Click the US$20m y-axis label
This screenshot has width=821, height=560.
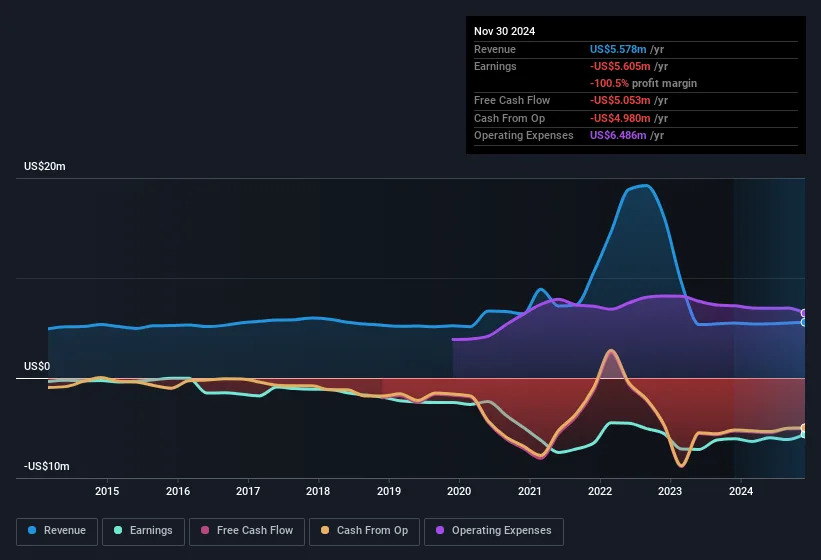[45, 166]
